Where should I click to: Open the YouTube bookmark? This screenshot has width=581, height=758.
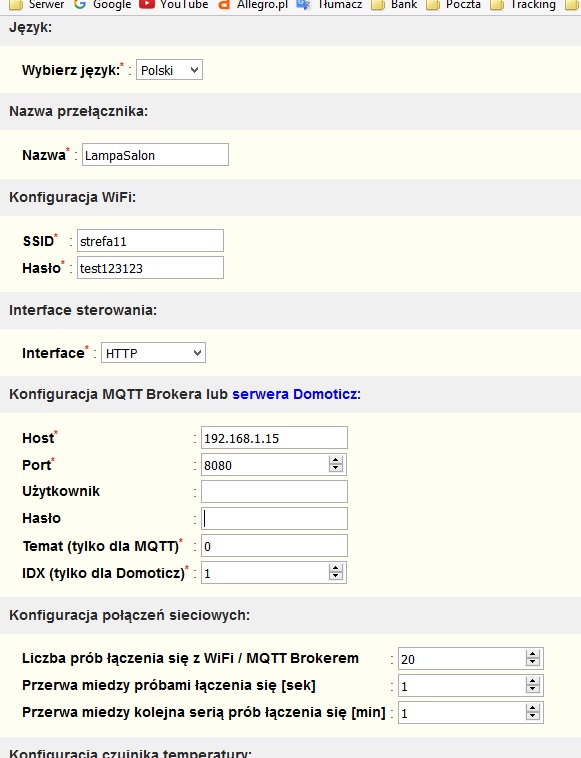coord(174,5)
